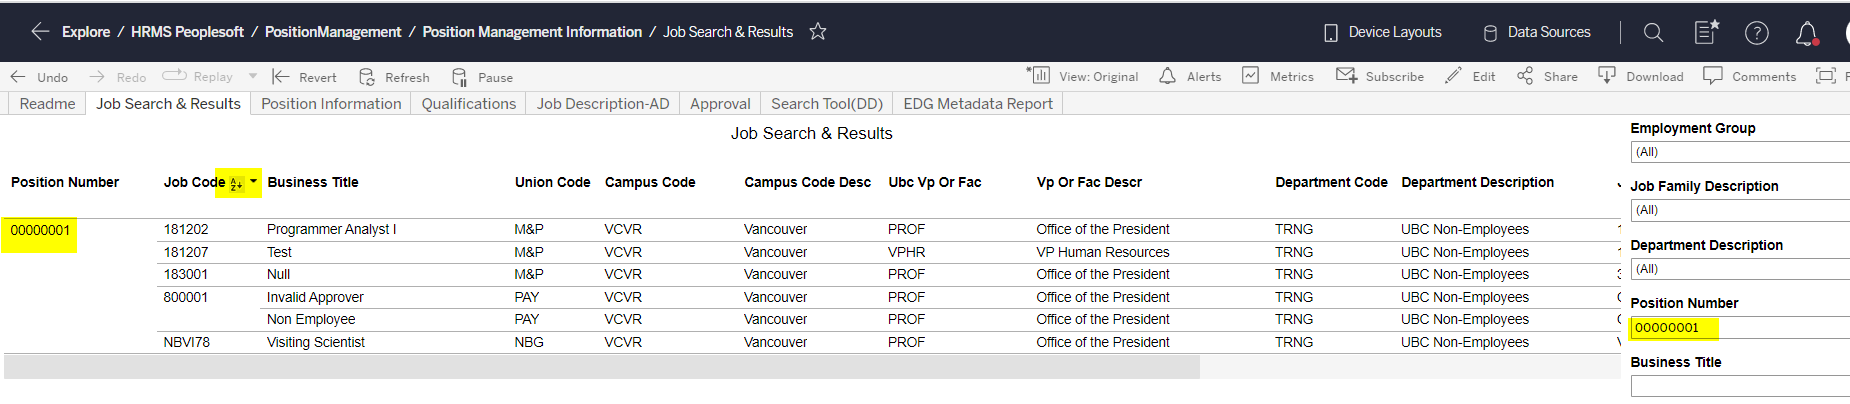
Task: Open the notifications bell icon
Action: [x=1806, y=34]
